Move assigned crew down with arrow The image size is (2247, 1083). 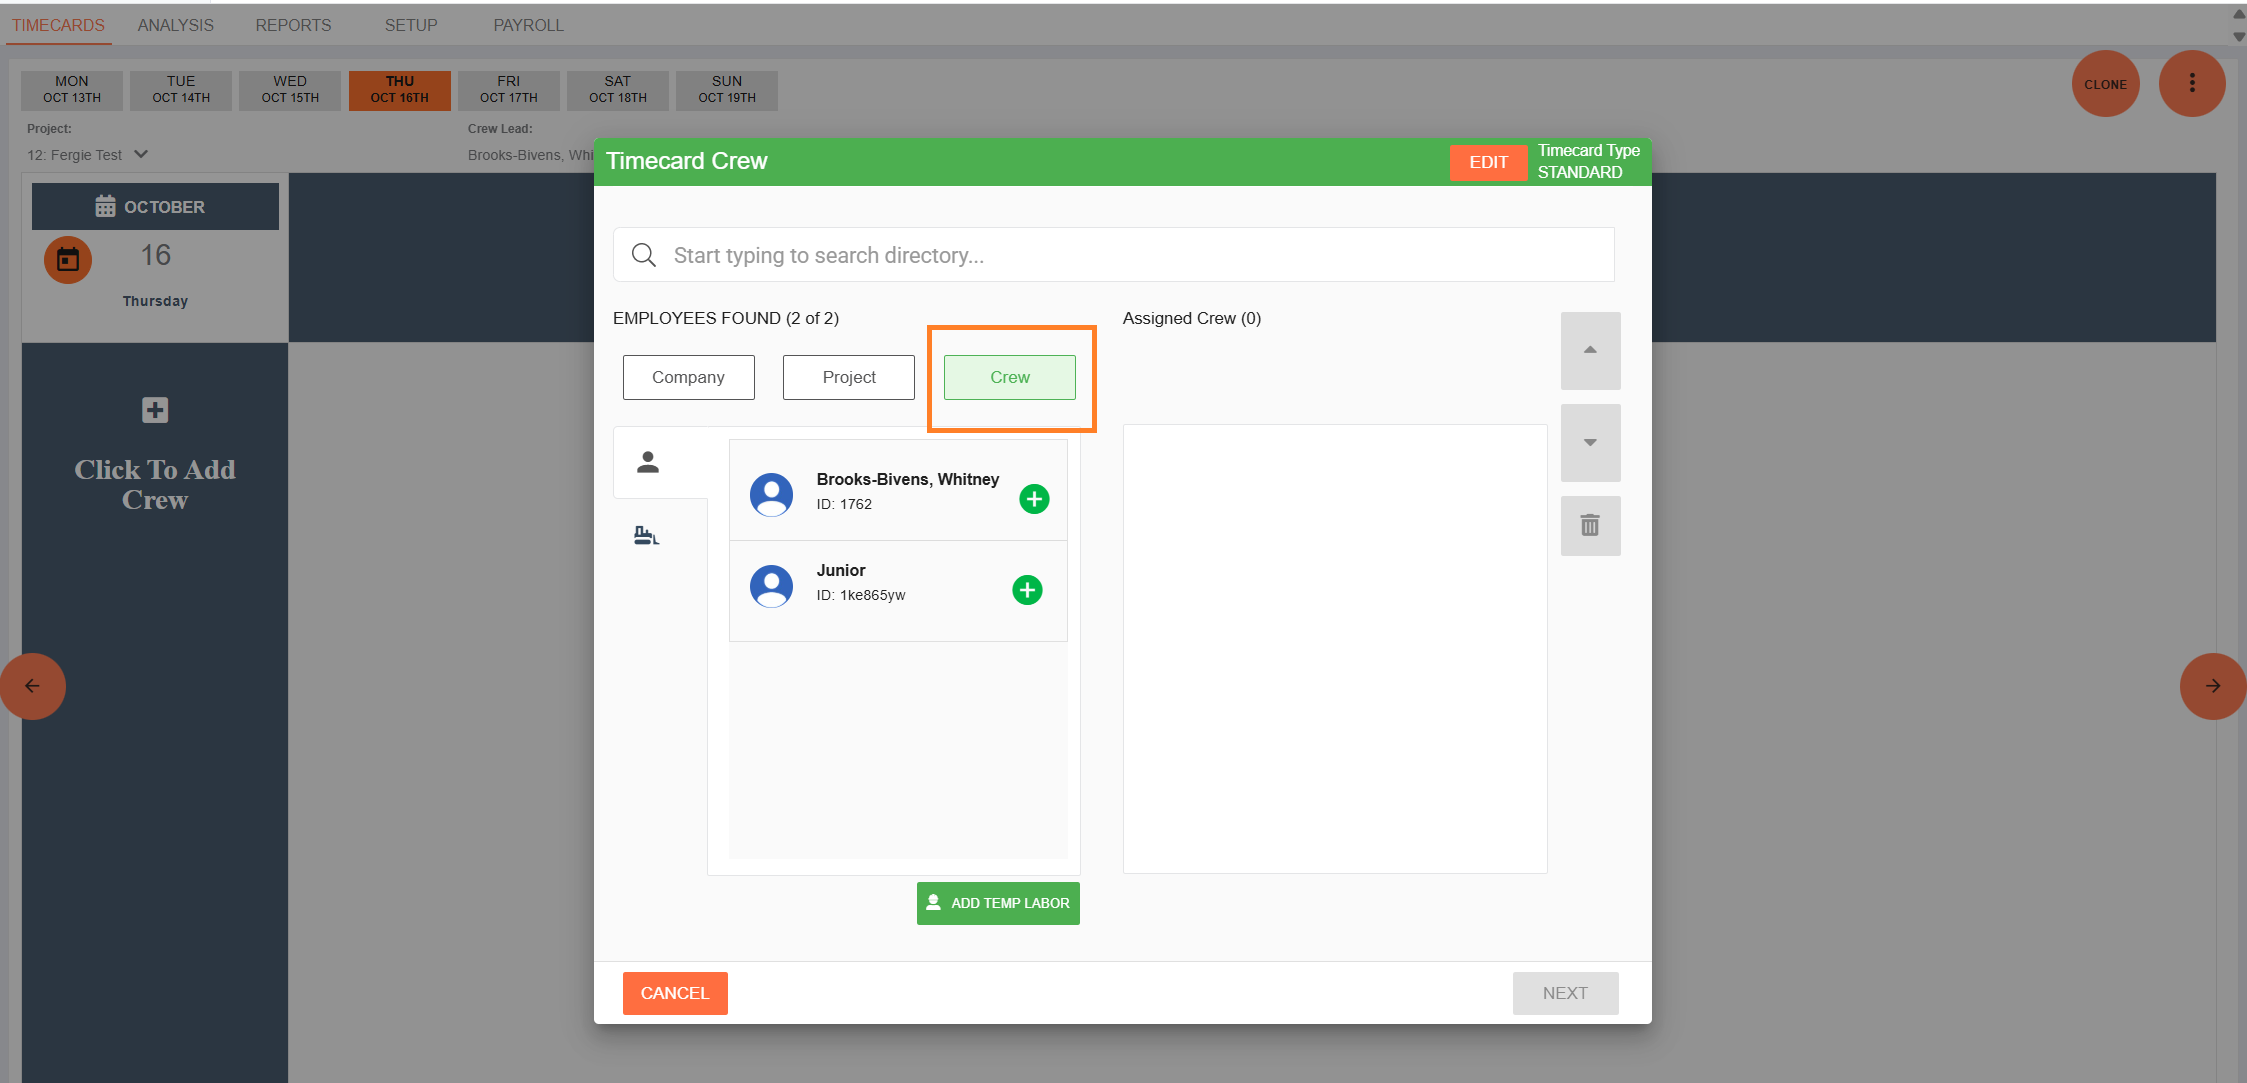(1590, 442)
